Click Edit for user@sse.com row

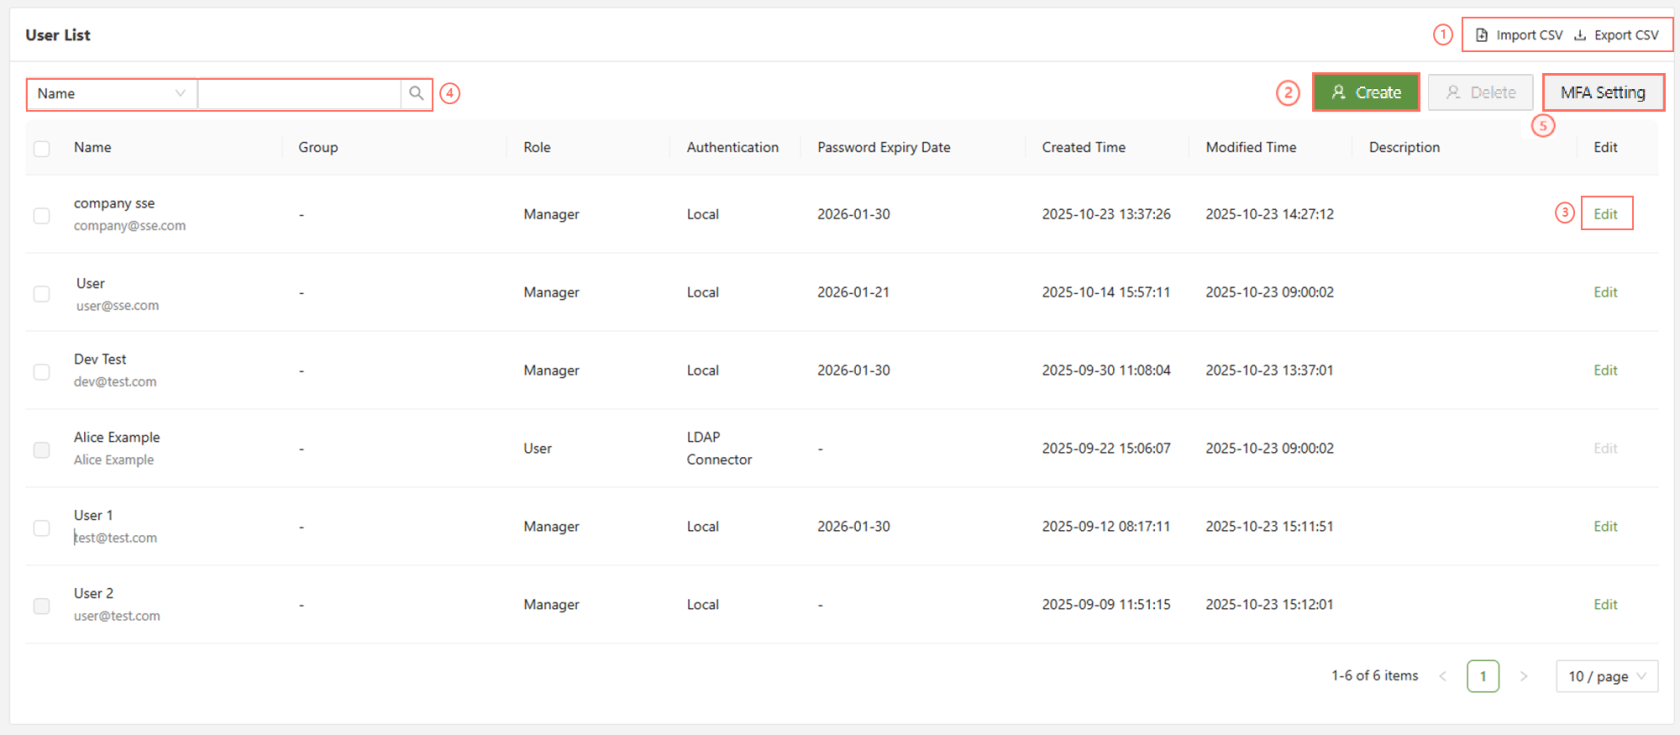(1605, 292)
